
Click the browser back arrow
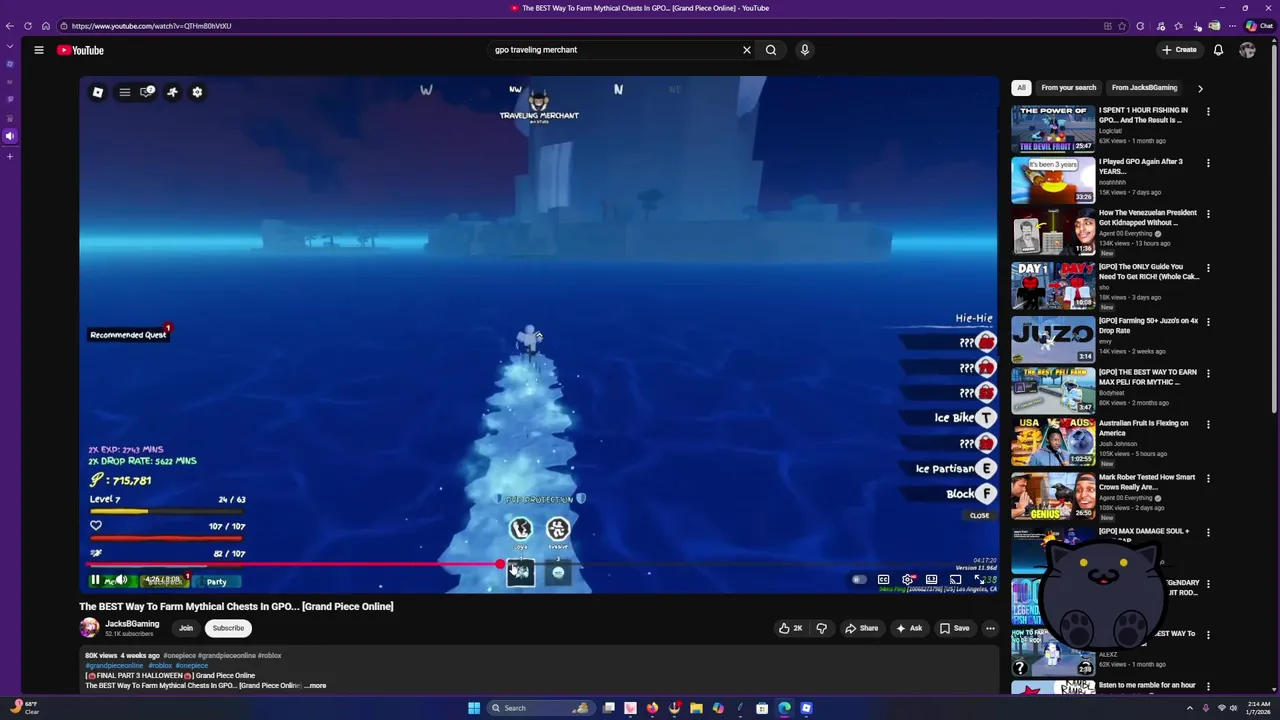pyautogui.click(x=10, y=26)
